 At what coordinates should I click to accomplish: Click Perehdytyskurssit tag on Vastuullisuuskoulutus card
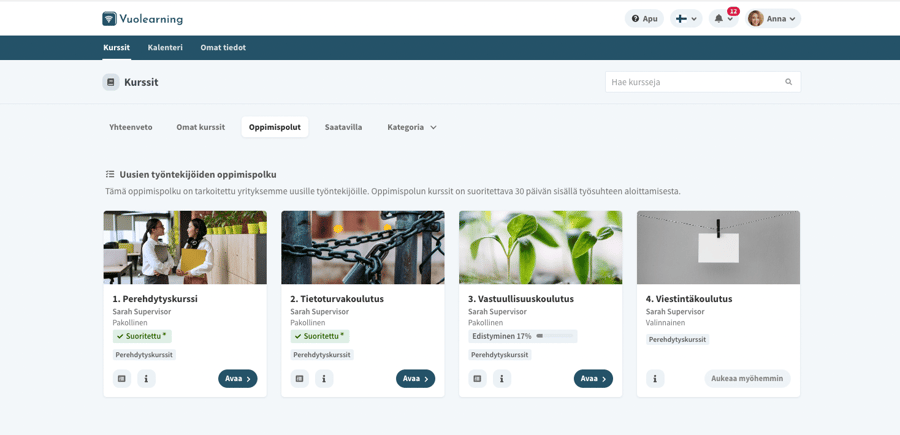[500, 355]
